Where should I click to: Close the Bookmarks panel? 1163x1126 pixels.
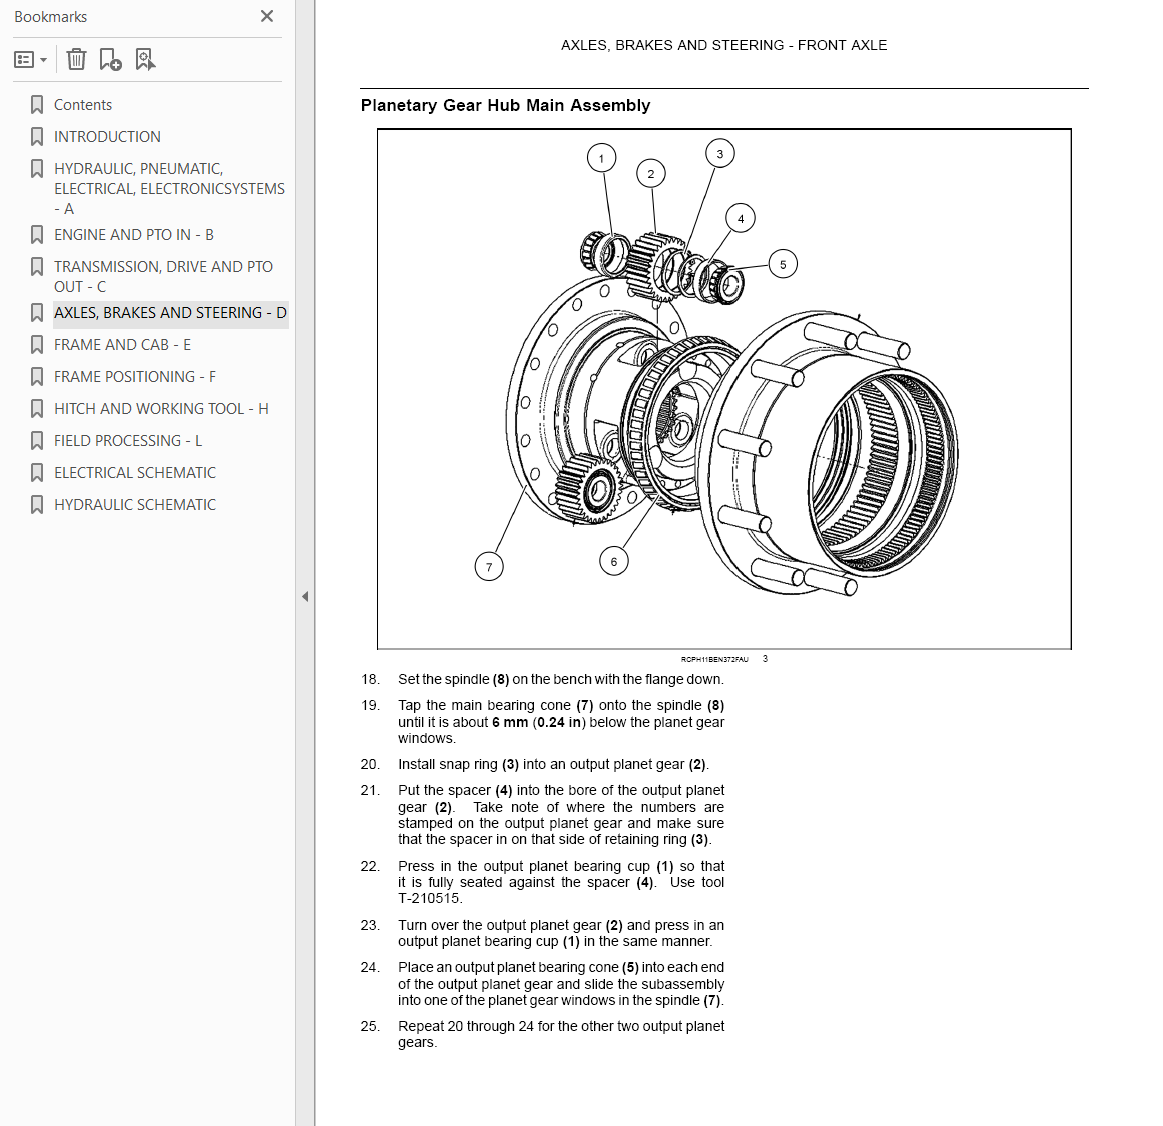point(267,16)
